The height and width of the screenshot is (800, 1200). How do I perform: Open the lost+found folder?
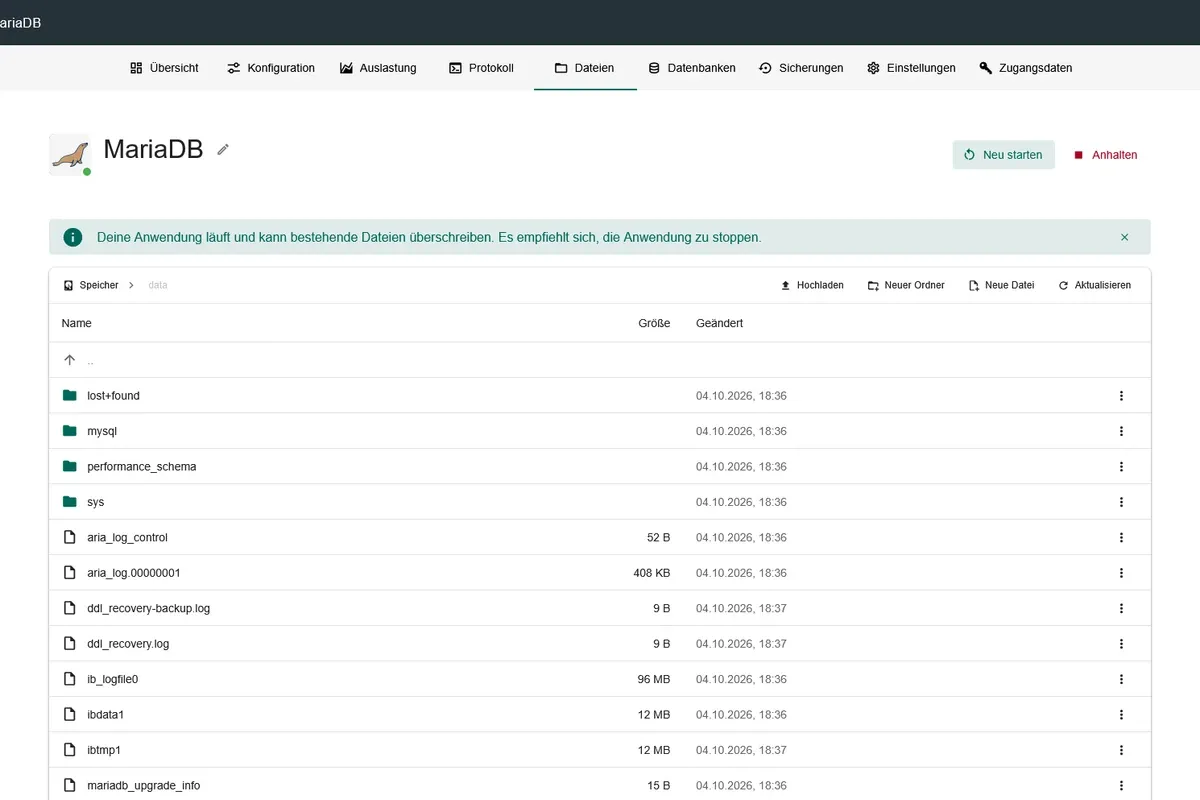pyautogui.click(x=113, y=396)
